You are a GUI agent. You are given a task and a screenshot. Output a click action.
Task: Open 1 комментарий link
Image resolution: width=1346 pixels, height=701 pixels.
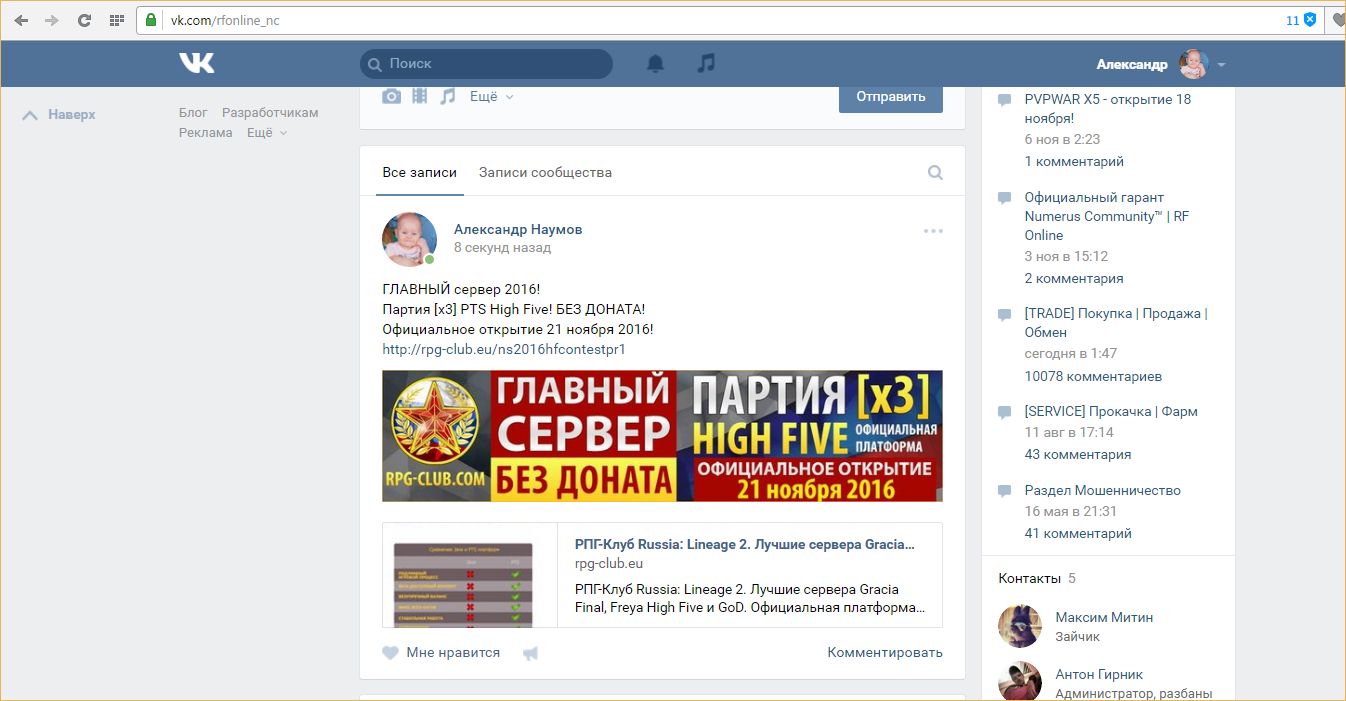click(x=1074, y=161)
